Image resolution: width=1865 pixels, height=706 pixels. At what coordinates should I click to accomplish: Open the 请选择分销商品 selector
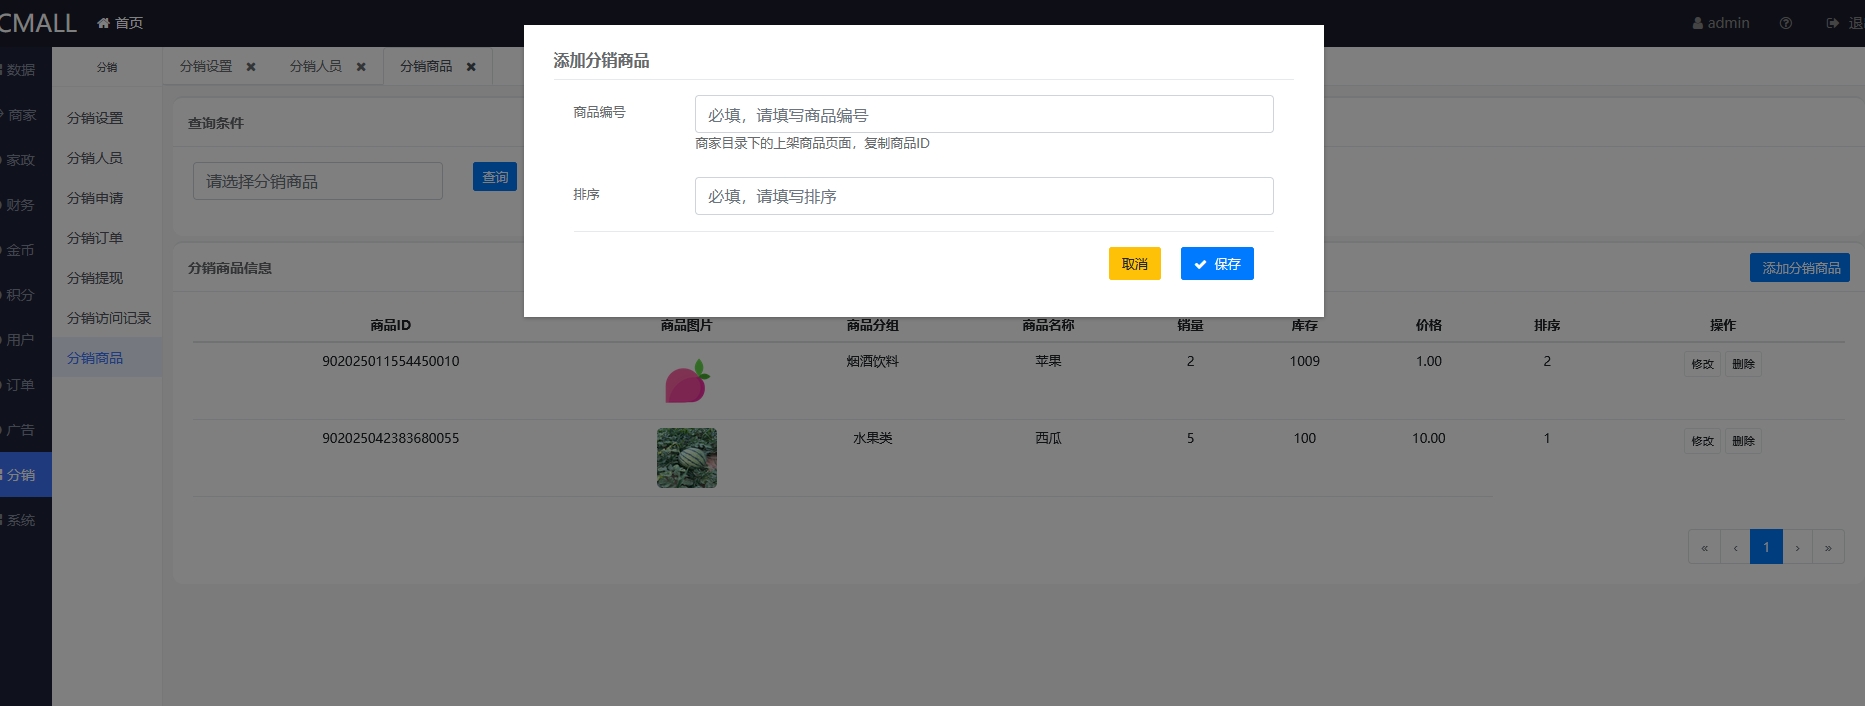(x=317, y=181)
